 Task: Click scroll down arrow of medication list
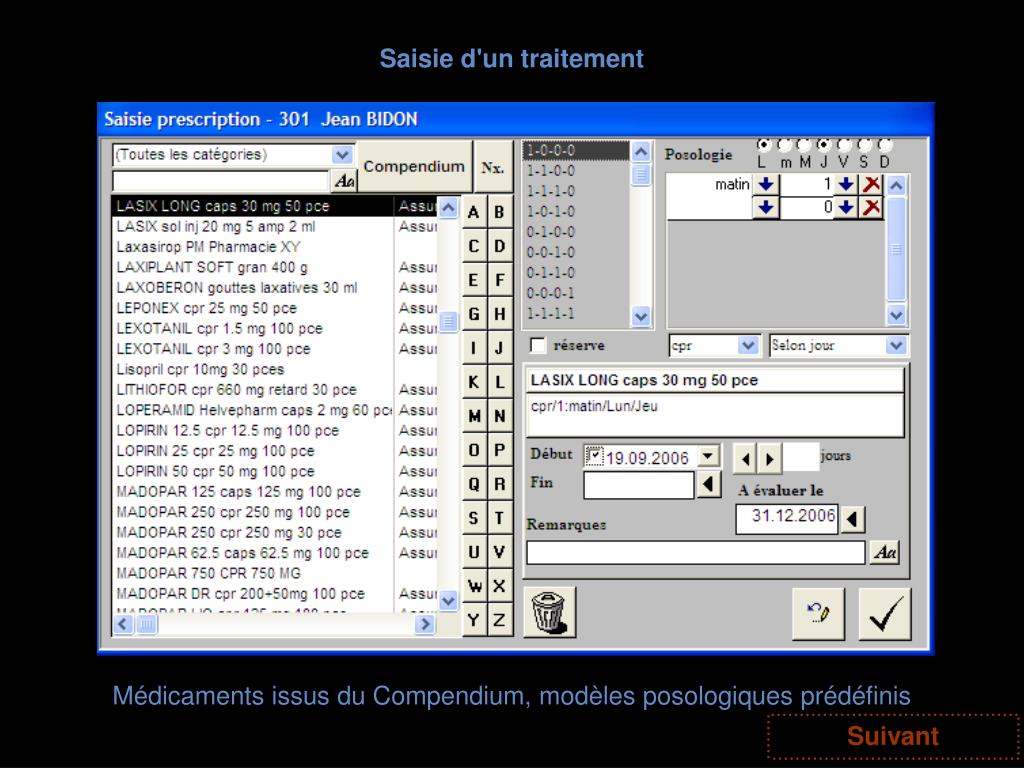coord(448,600)
